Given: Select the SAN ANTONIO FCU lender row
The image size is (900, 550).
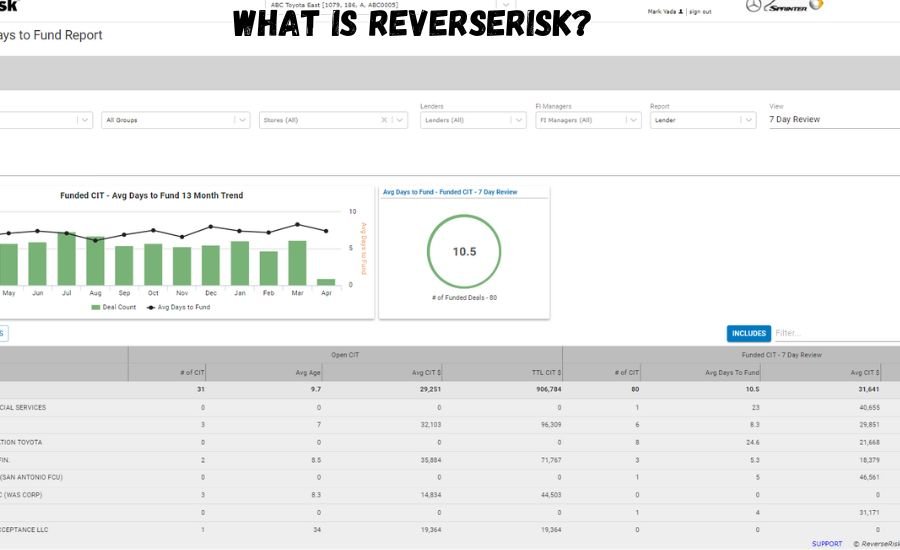Looking at the screenshot, I should (x=450, y=477).
